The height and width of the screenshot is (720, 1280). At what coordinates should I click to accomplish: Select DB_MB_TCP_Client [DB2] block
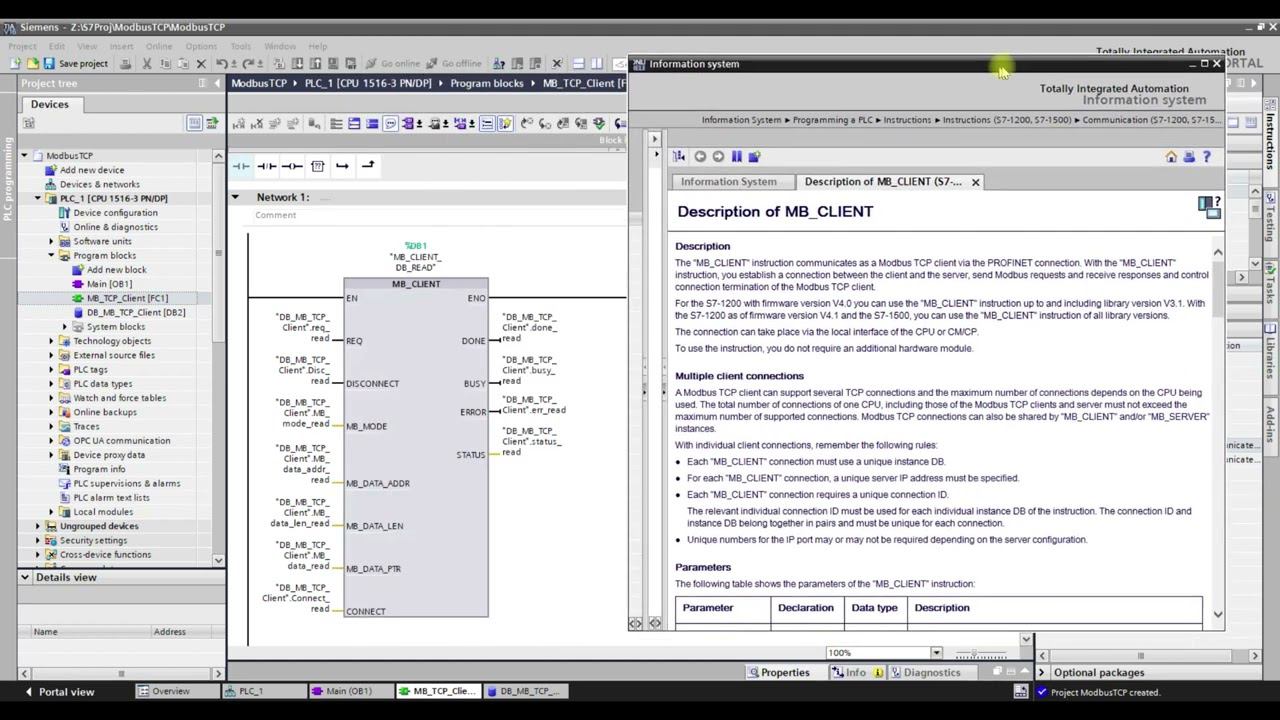(136, 312)
